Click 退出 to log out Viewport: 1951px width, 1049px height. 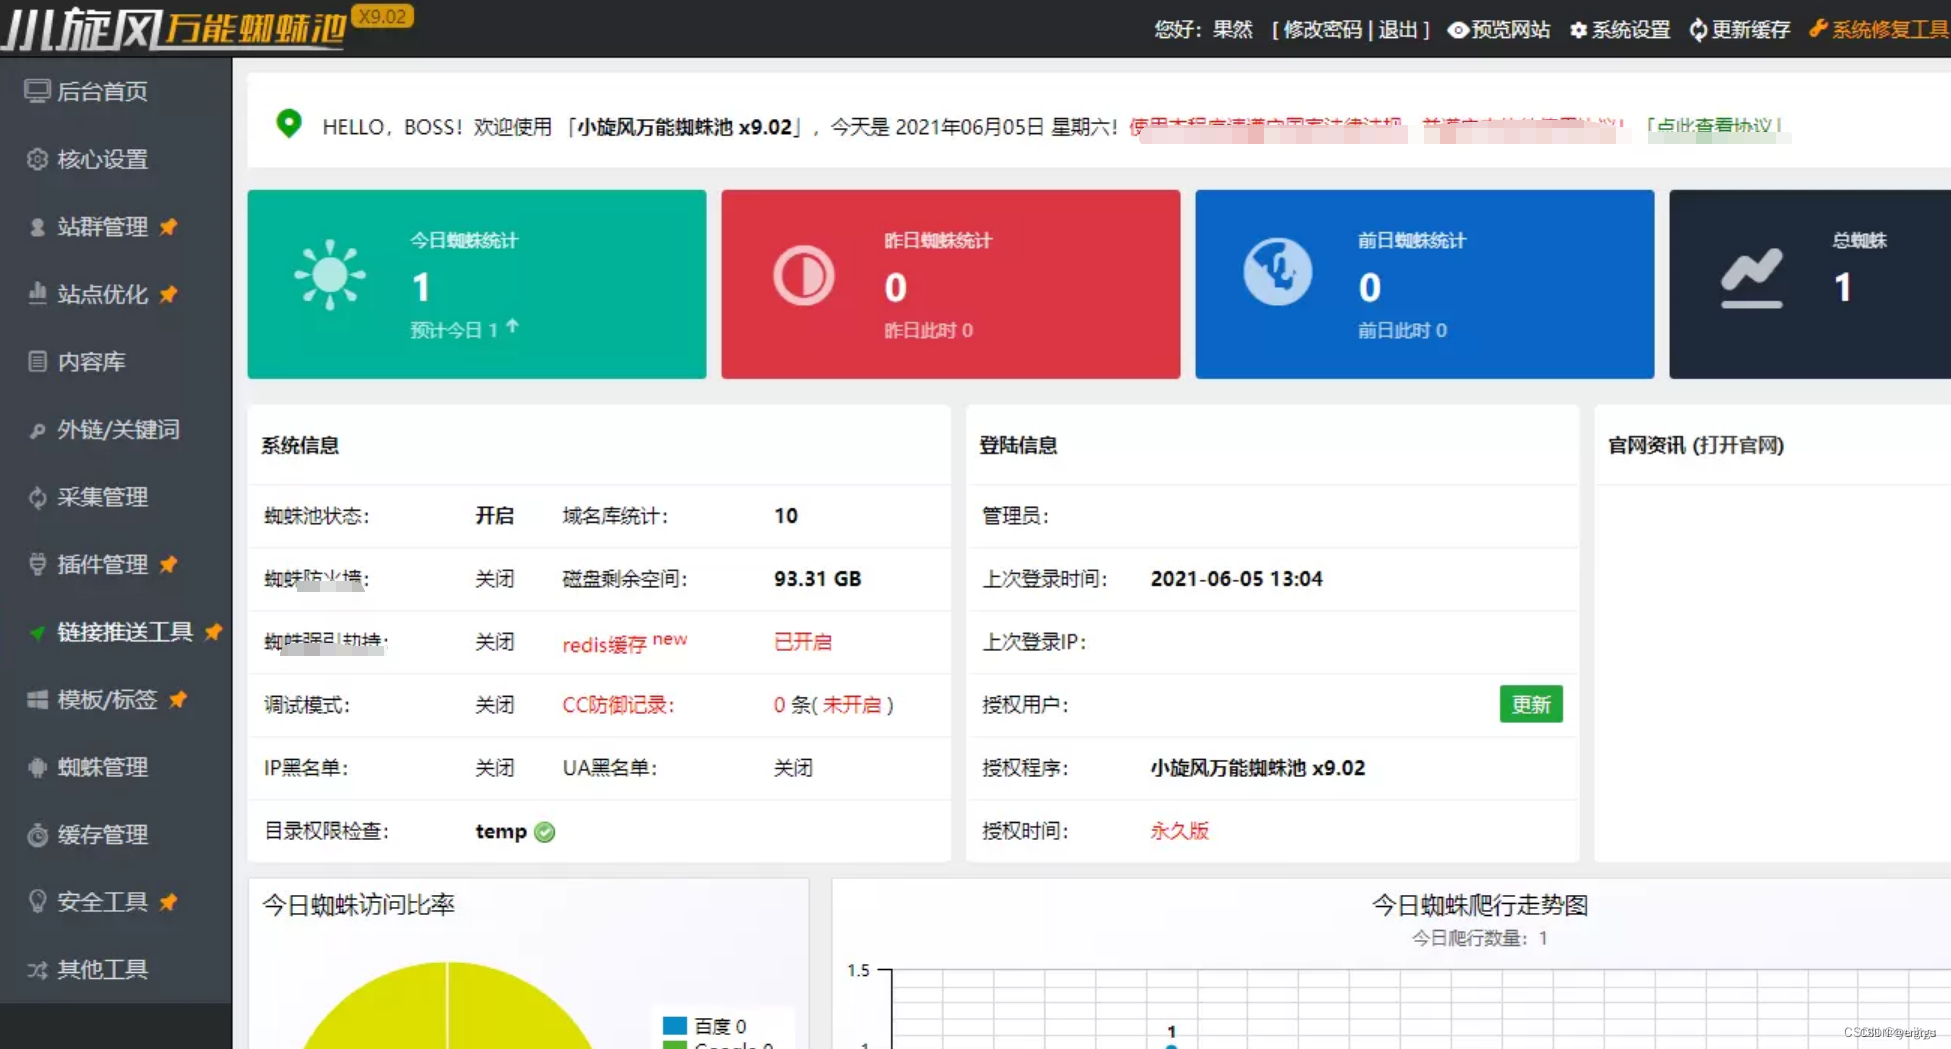1398,29
